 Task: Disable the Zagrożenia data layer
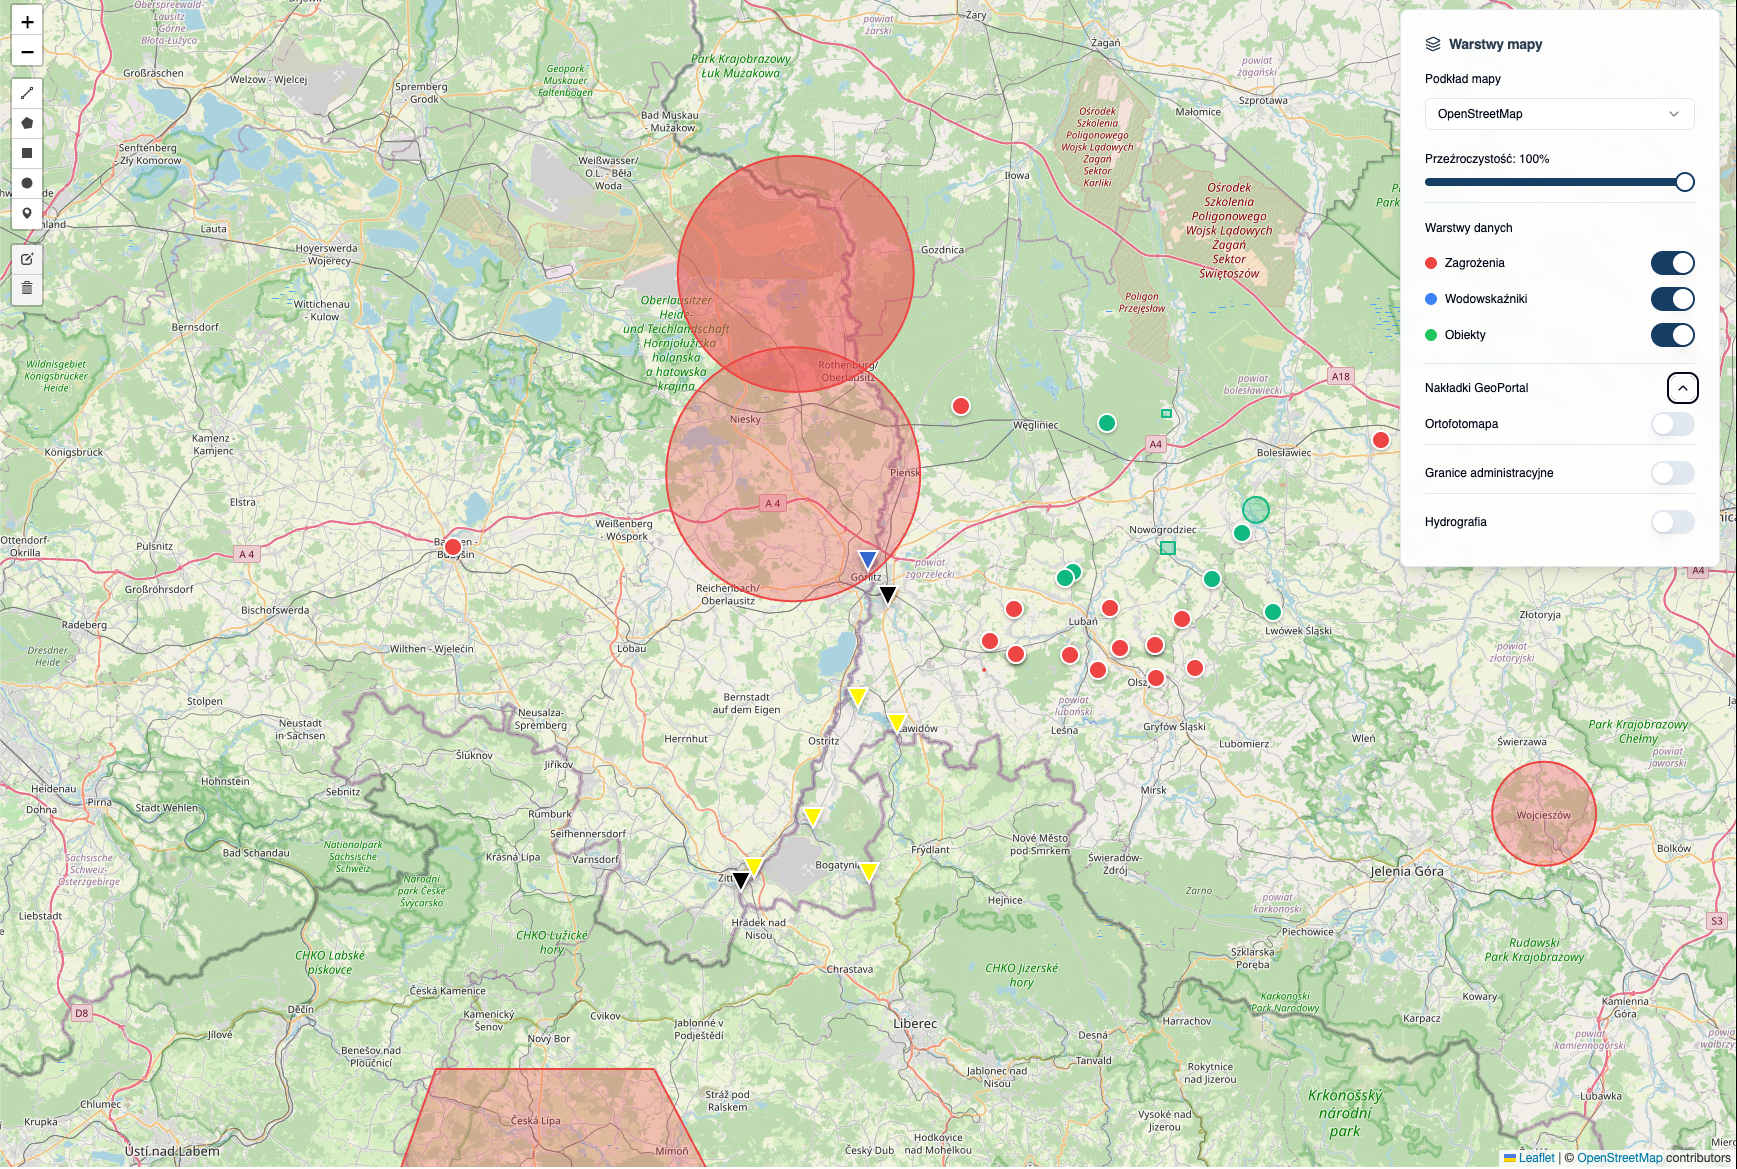1672,263
